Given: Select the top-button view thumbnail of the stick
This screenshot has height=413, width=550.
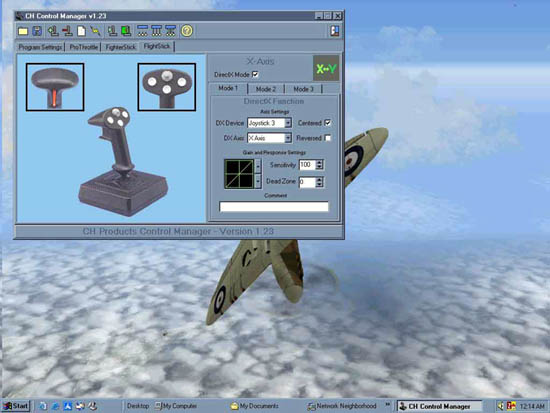Looking at the screenshot, I should [167, 87].
